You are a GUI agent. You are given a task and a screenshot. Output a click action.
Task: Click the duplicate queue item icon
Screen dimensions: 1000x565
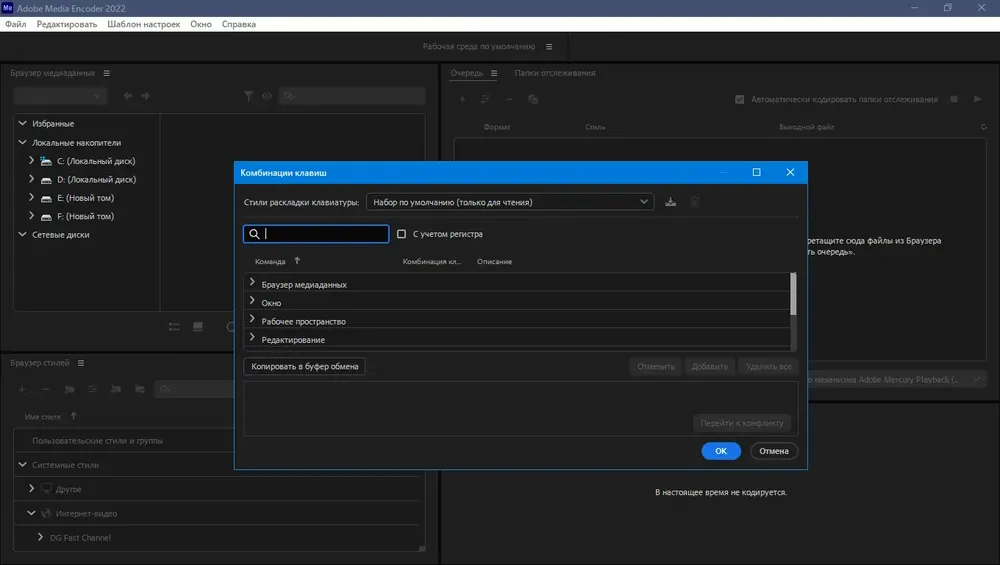(533, 99)
